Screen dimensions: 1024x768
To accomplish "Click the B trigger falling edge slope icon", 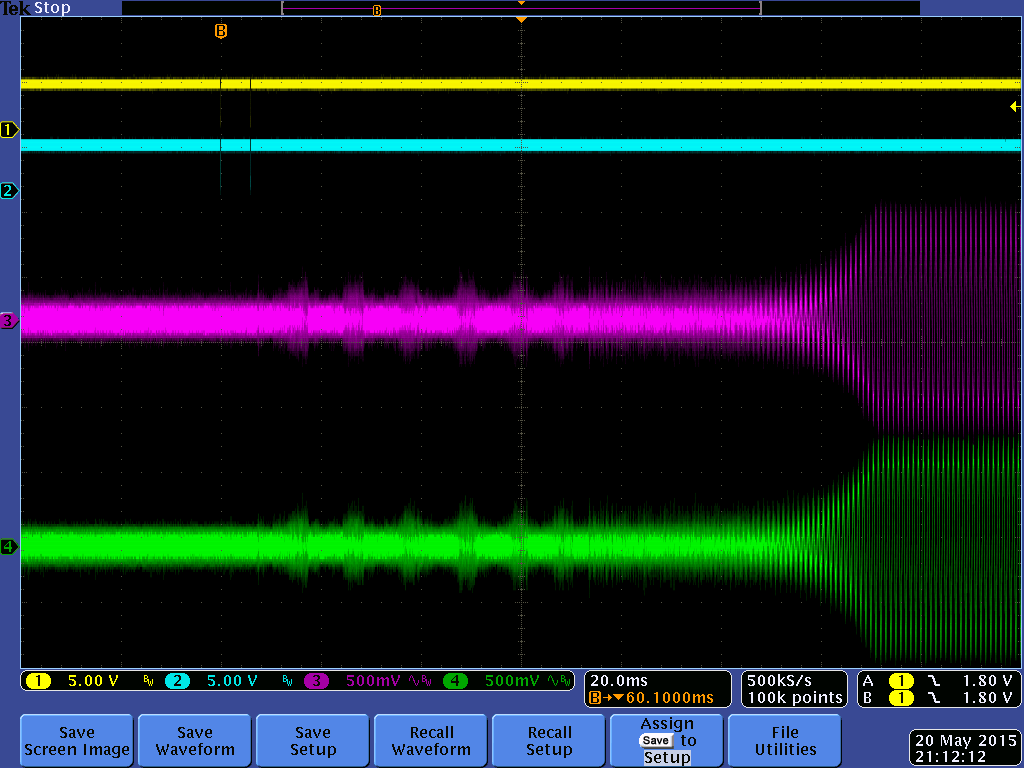I will click(934, 698).
